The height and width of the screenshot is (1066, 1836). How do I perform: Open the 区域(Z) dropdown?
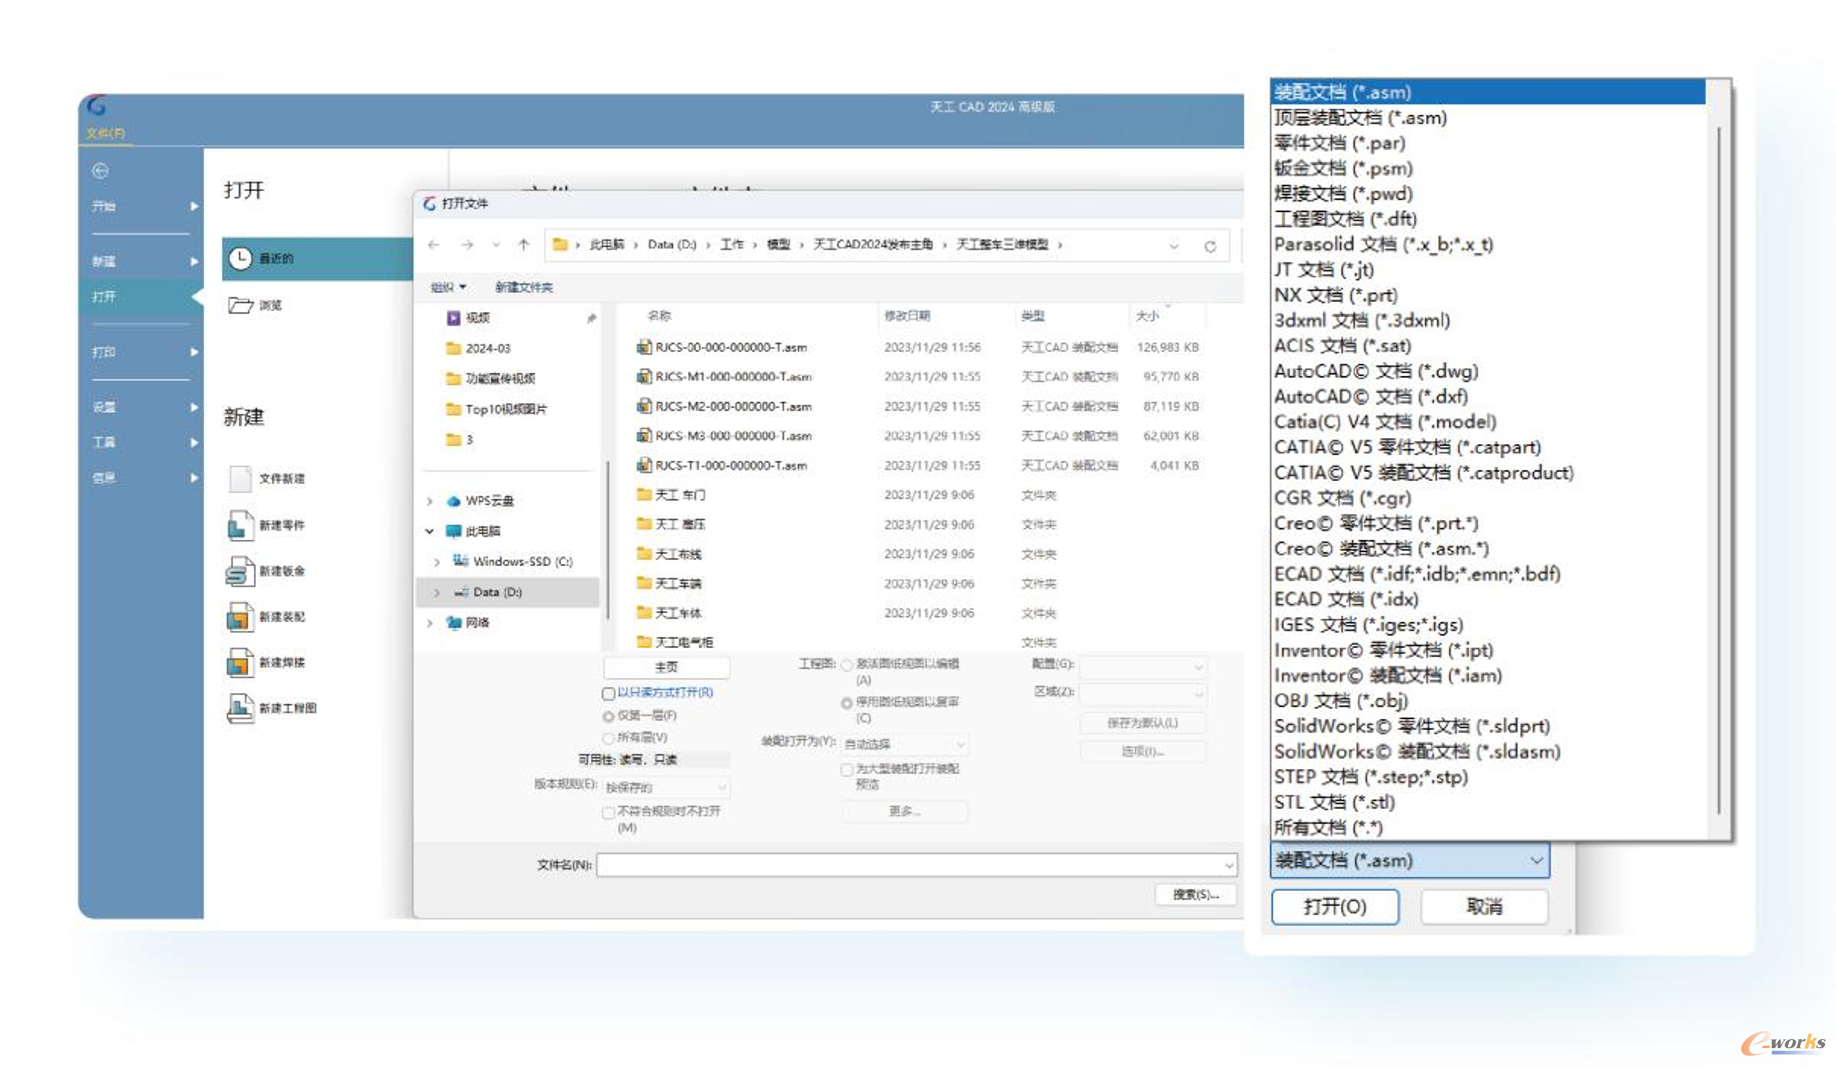(1143, 693)
